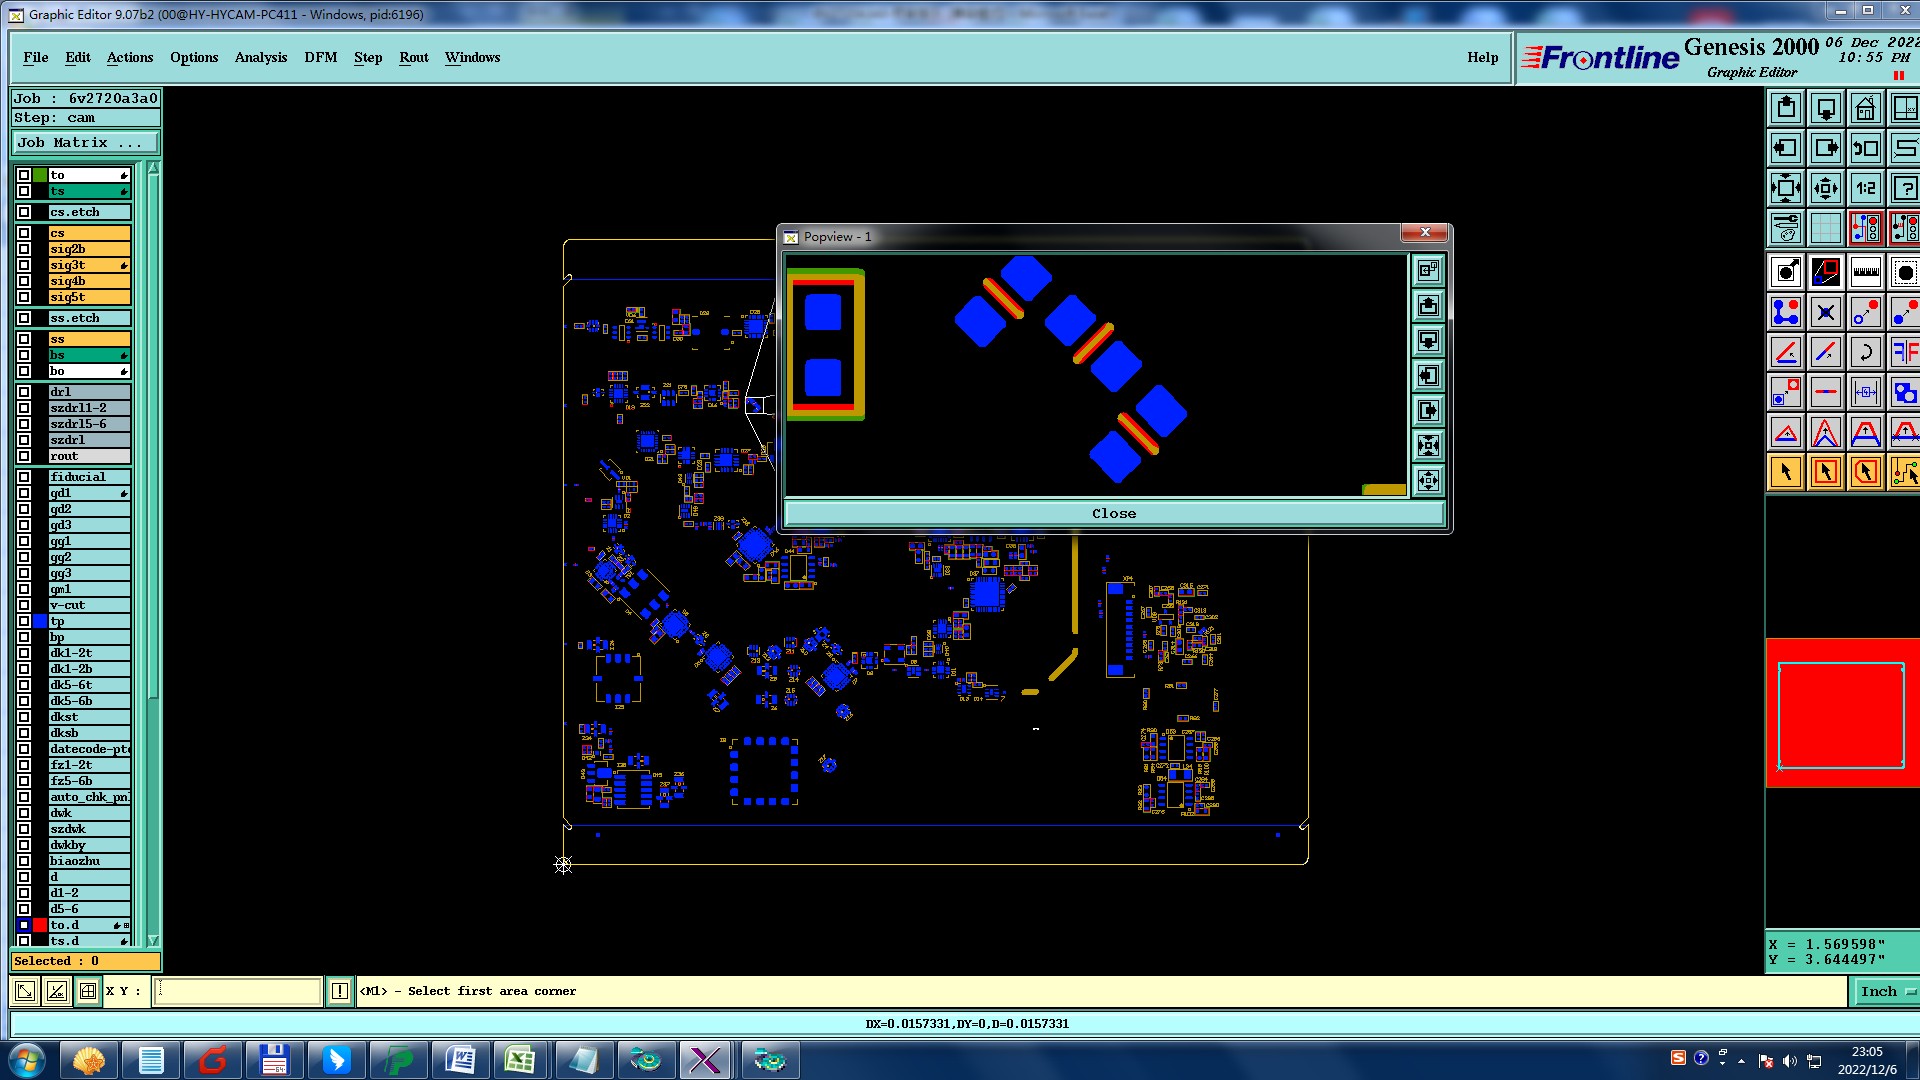Toggle checkbox for layer 'to'
Image resolution: width=1920 pixels, height=1080 pixels.
point(24,175)
